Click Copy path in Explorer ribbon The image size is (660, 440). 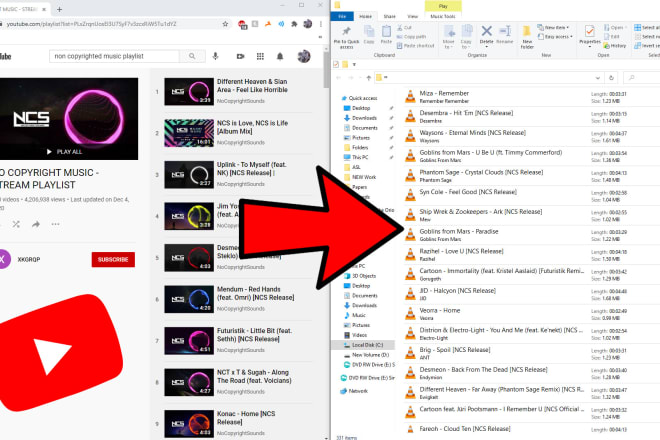click(411, 37)
